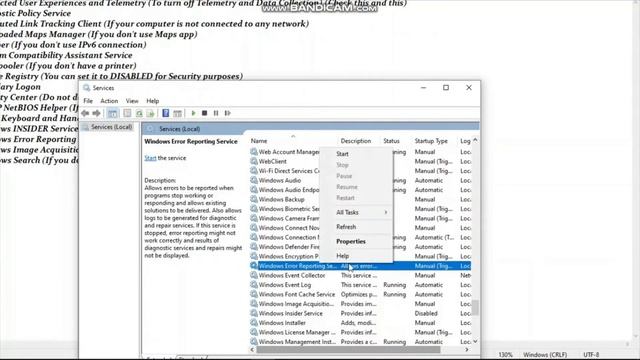Select the Windows Insider Service row
The height and width of the screenshot is (360, 640).
360,313
